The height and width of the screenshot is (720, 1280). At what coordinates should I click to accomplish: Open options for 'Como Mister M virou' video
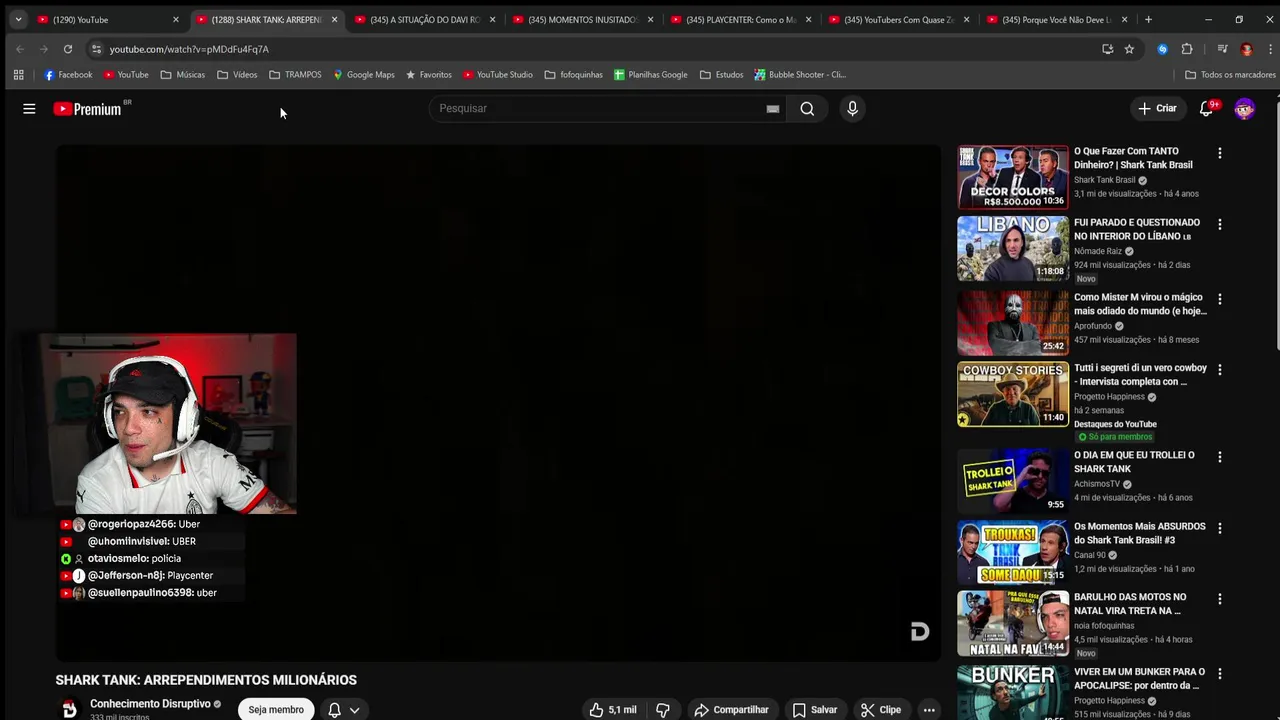(x=1219, y=299)
